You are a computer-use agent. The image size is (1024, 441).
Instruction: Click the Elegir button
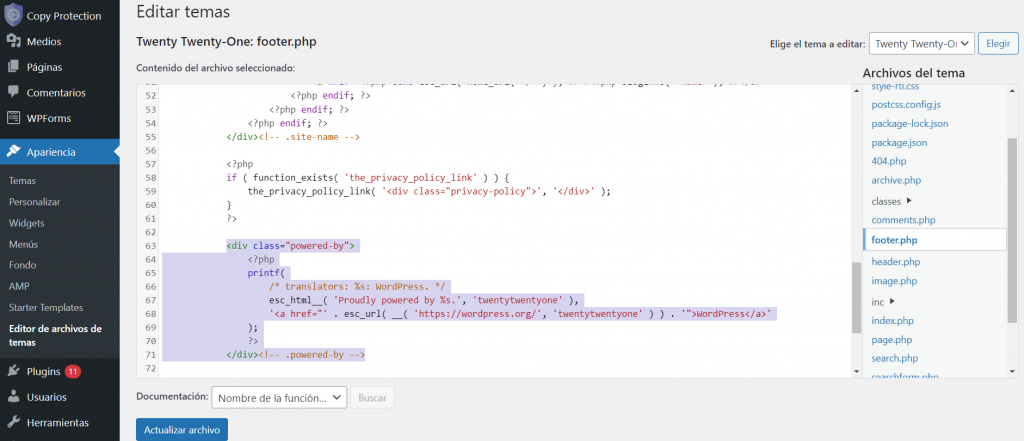pyautogui.click(x=997, y=44)
